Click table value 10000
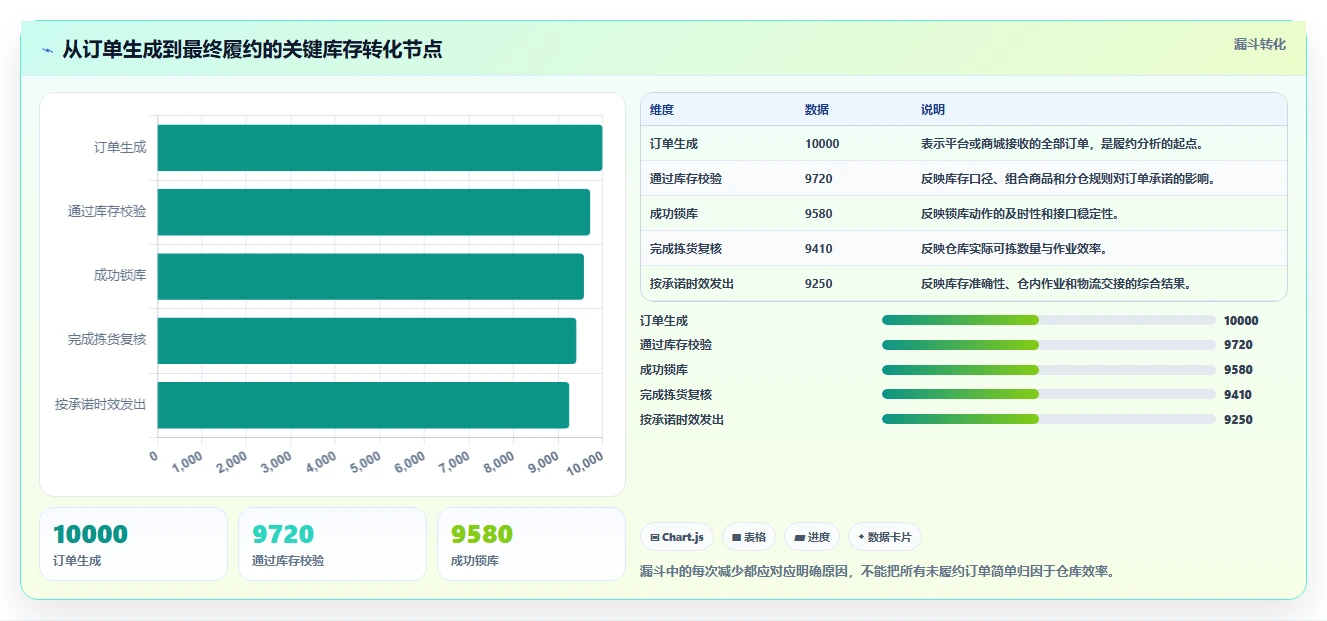 tap(822, 144)
